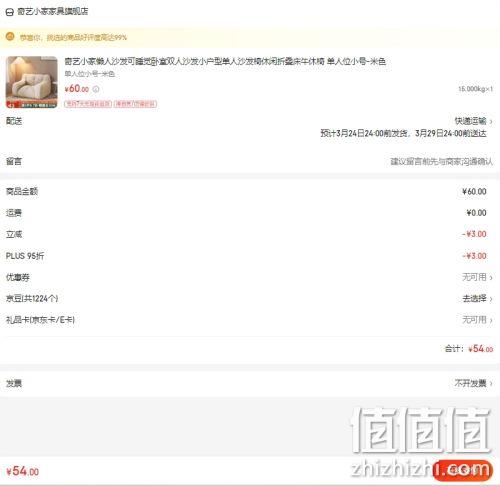Click the estimated delivery date text
Image resolution: width=500 pixels, height=486 pixels.
403,134
